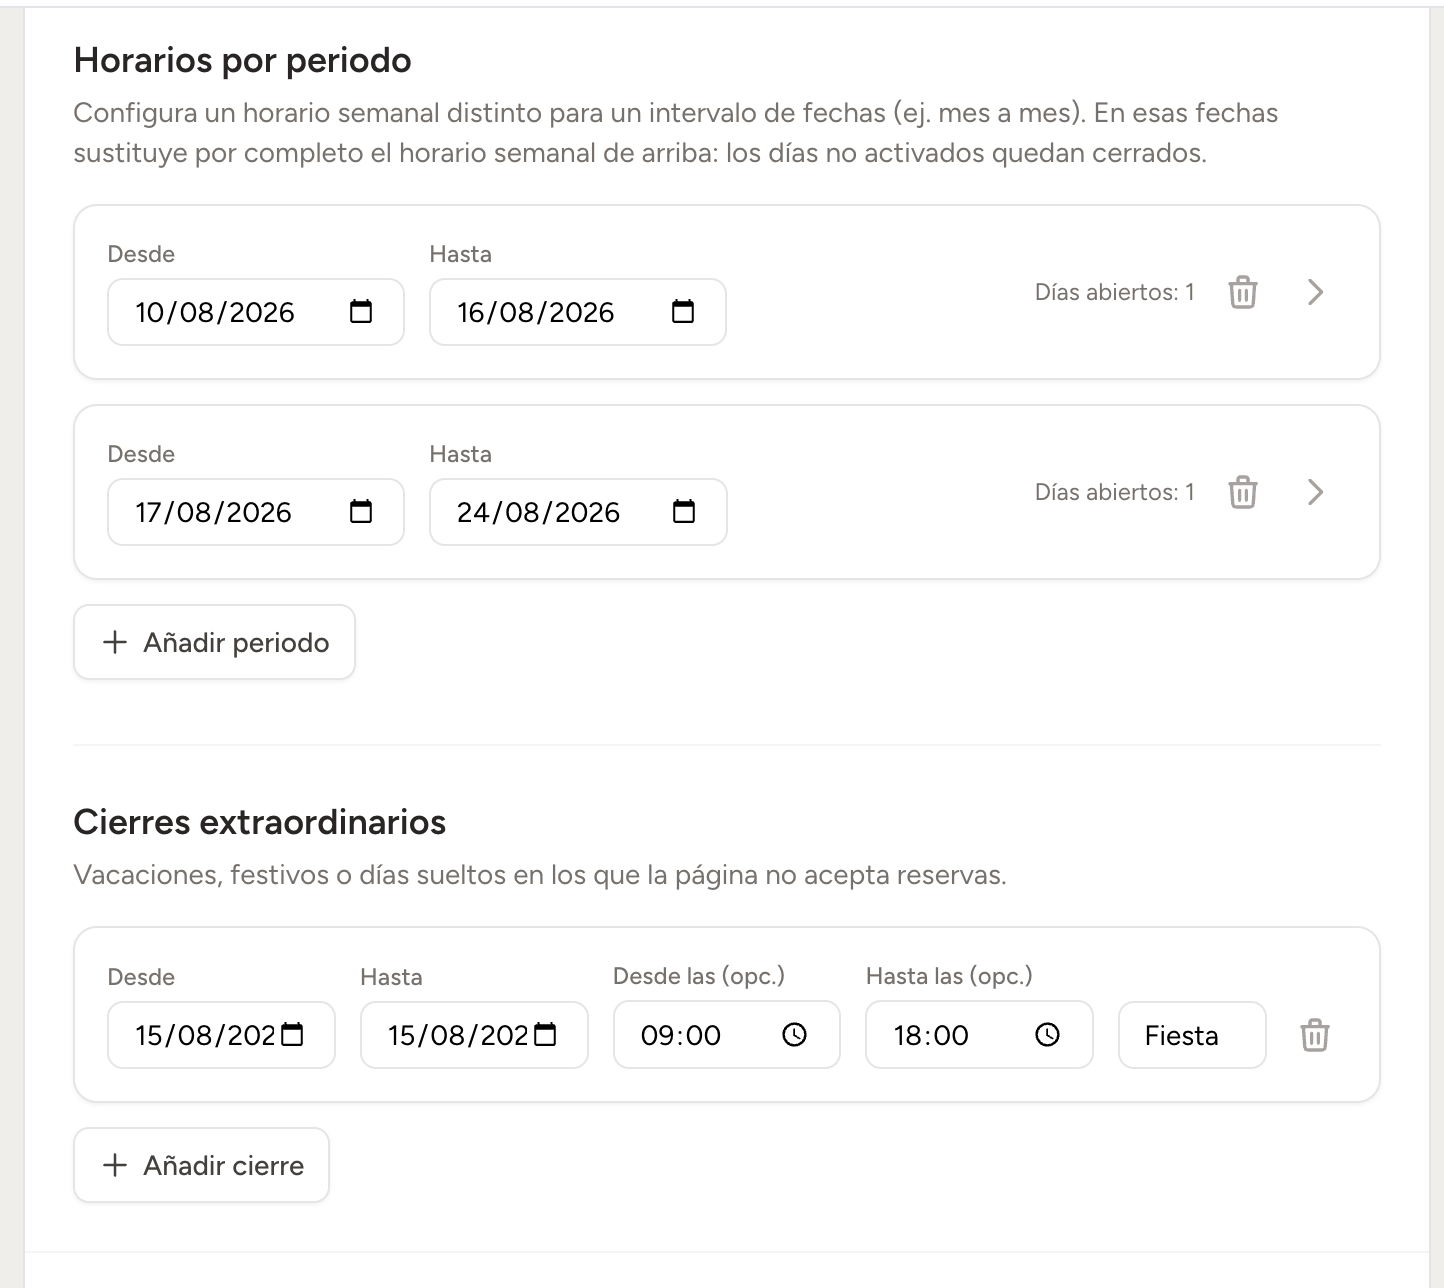Edit the Desde las 09:00 time field
The height and width of the screenshot is (1288, 1444).
click(x=727, y=1035)
